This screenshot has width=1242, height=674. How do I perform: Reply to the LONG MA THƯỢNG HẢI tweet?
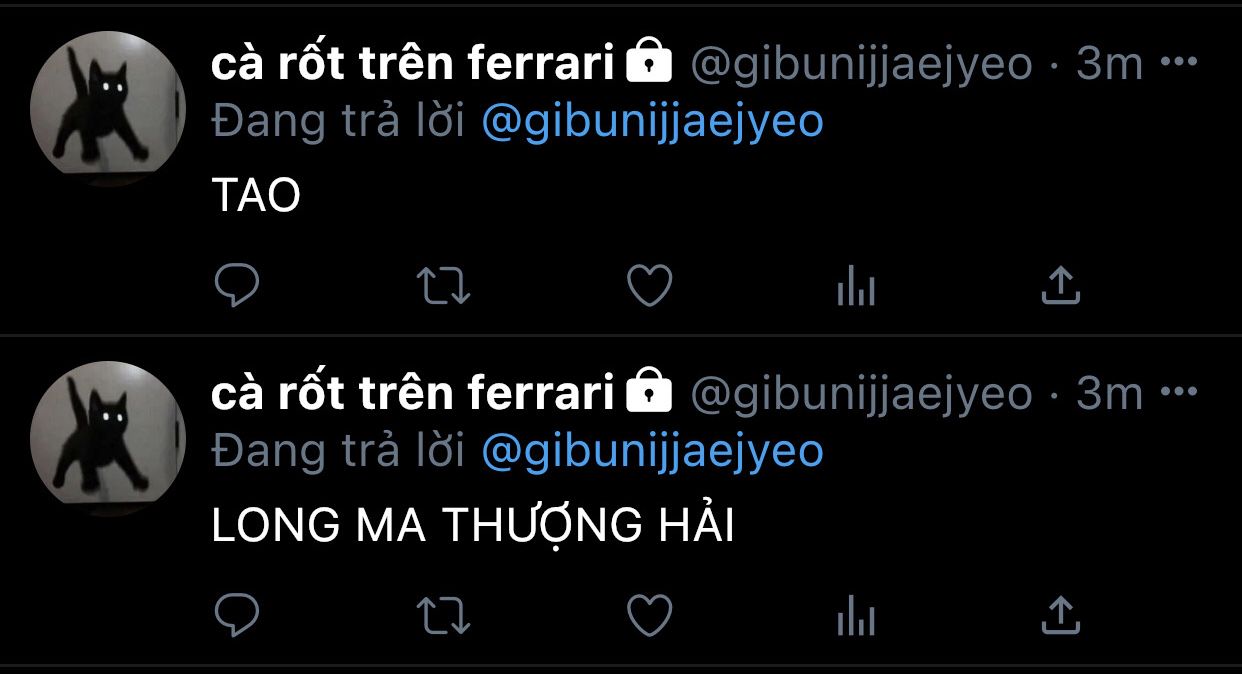pos(237,616)
